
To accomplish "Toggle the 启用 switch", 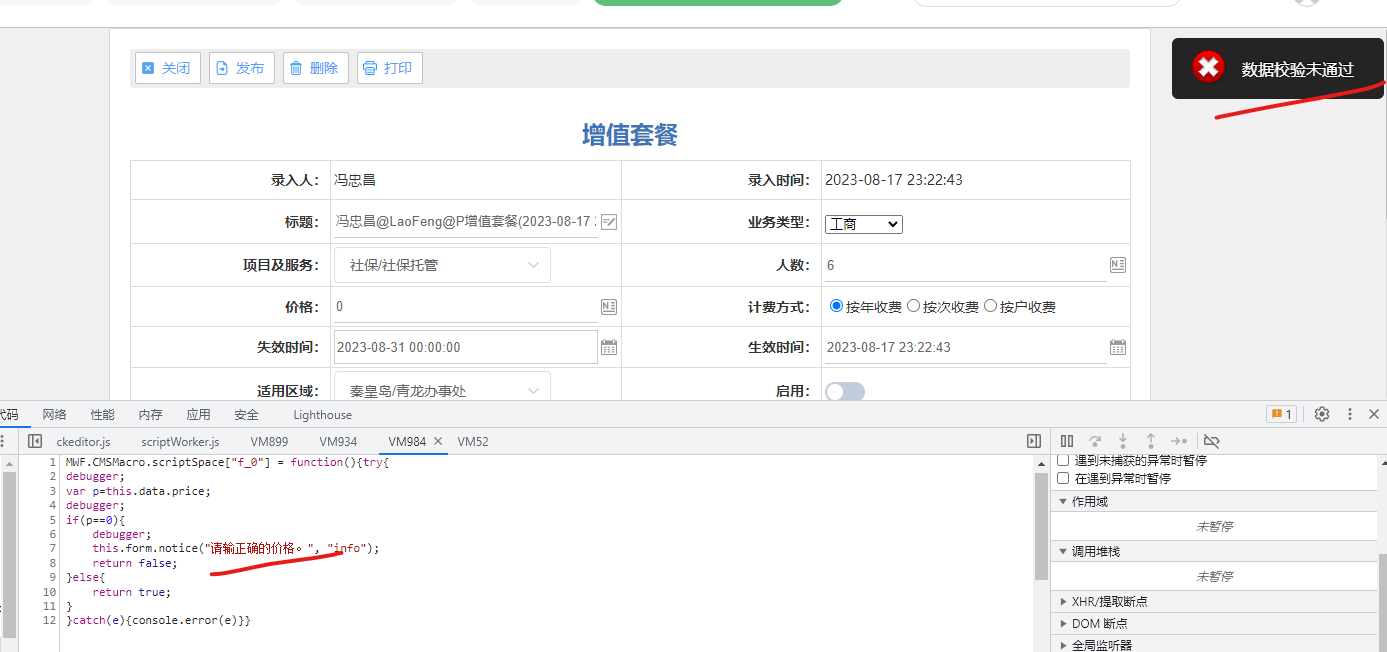I will click(x=845, y=391).
